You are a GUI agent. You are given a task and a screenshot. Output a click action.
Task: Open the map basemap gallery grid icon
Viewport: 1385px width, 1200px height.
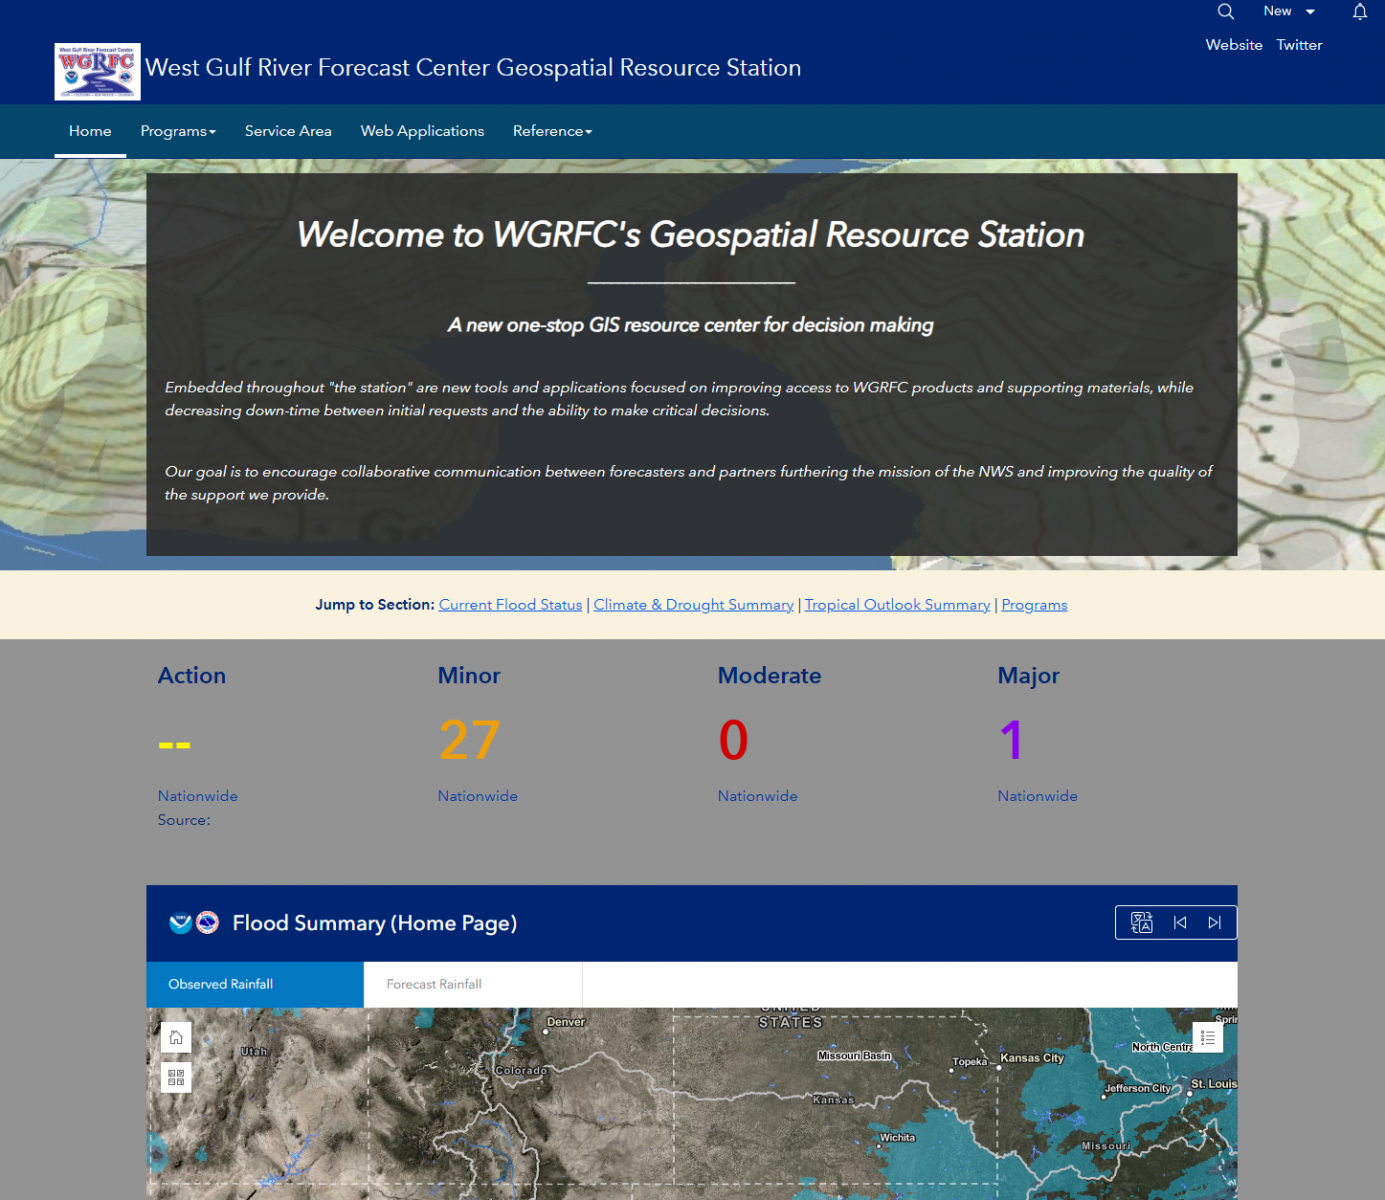176,1077
